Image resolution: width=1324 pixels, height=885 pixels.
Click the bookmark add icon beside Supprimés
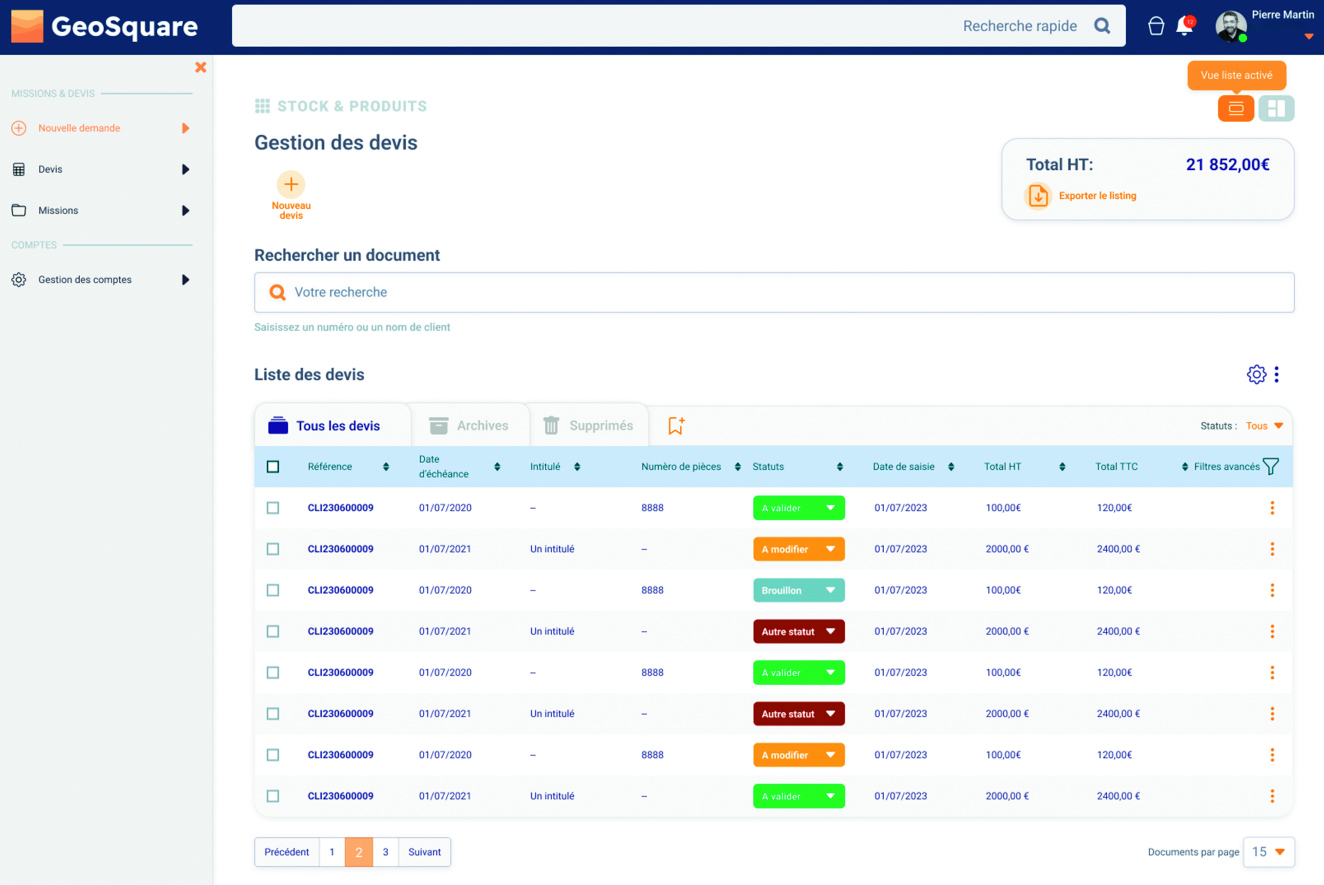coord(676,426)
